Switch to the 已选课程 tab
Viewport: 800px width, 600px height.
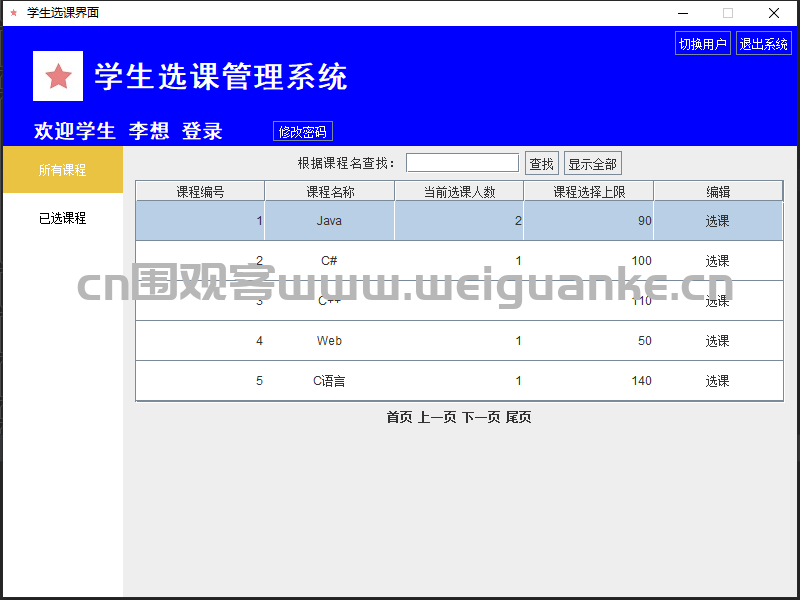[63, 218]
